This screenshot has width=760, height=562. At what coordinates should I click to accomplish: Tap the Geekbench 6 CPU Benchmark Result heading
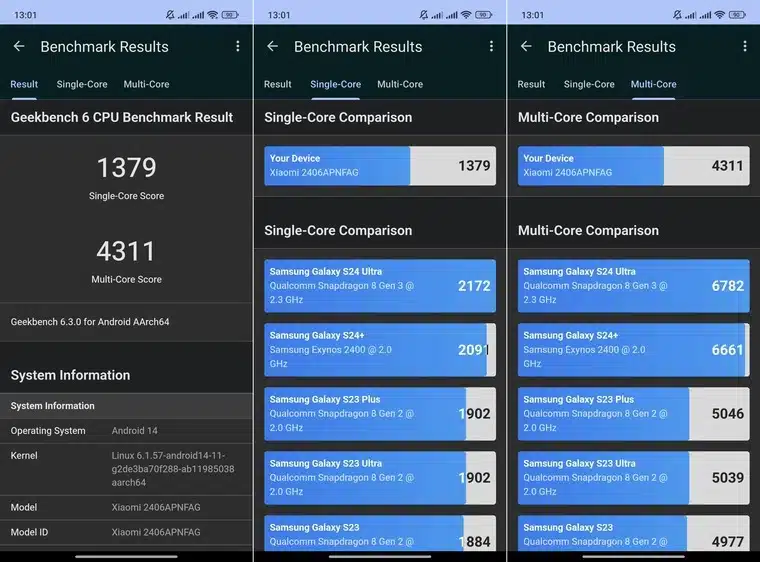122,117
